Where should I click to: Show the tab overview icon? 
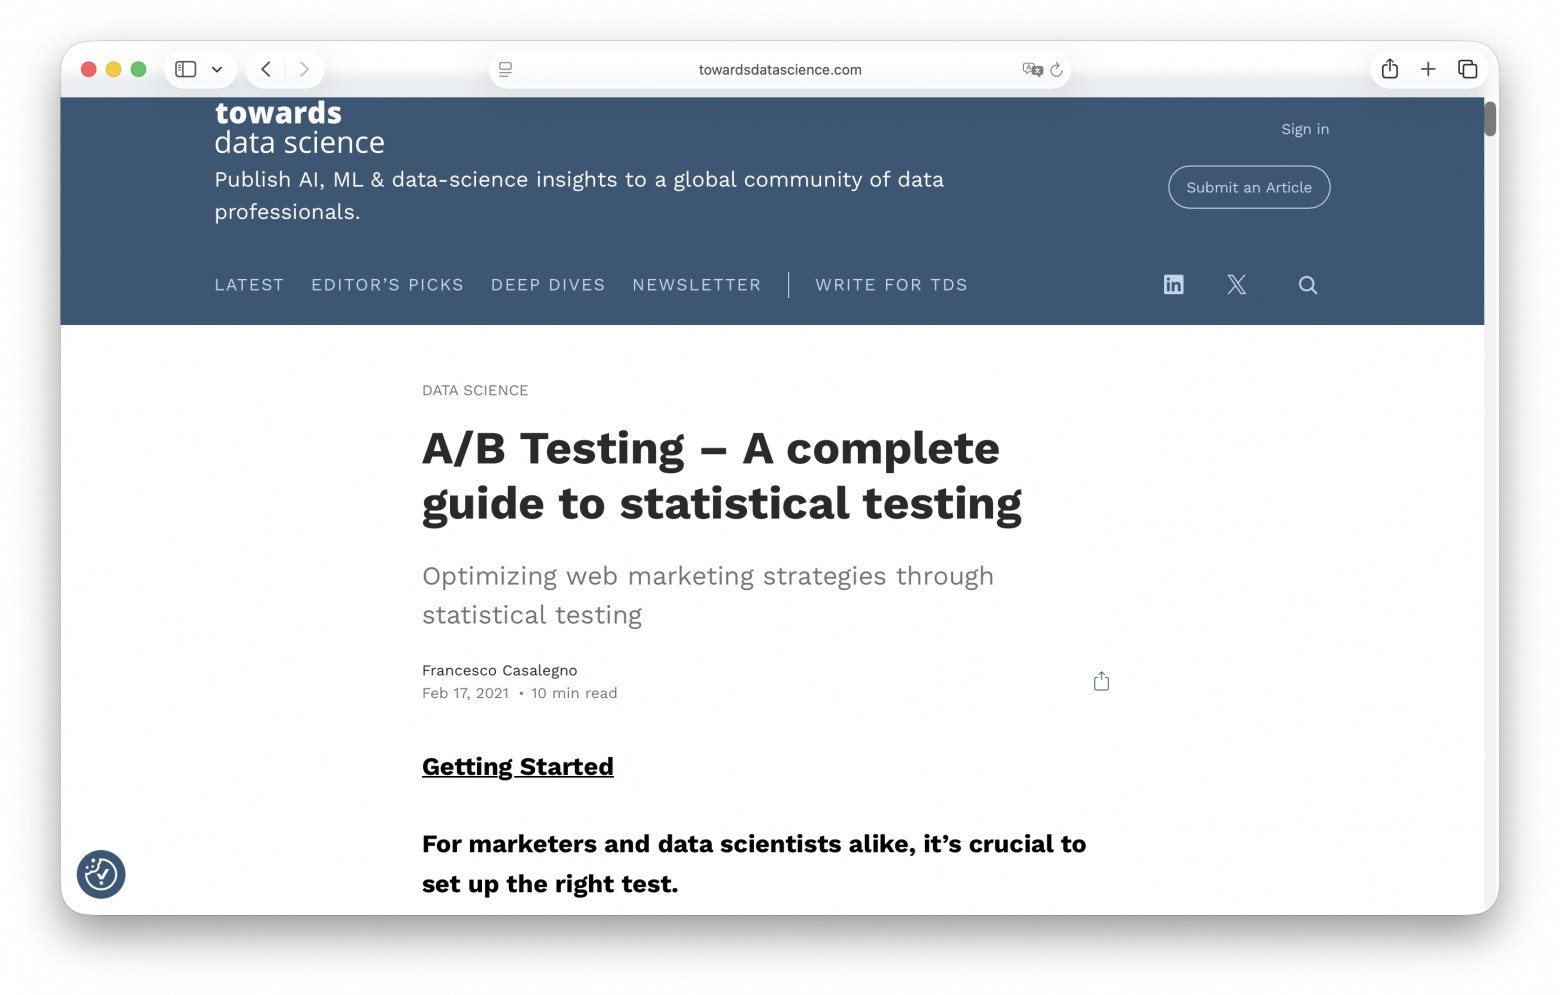click(x=1467, y=69)
